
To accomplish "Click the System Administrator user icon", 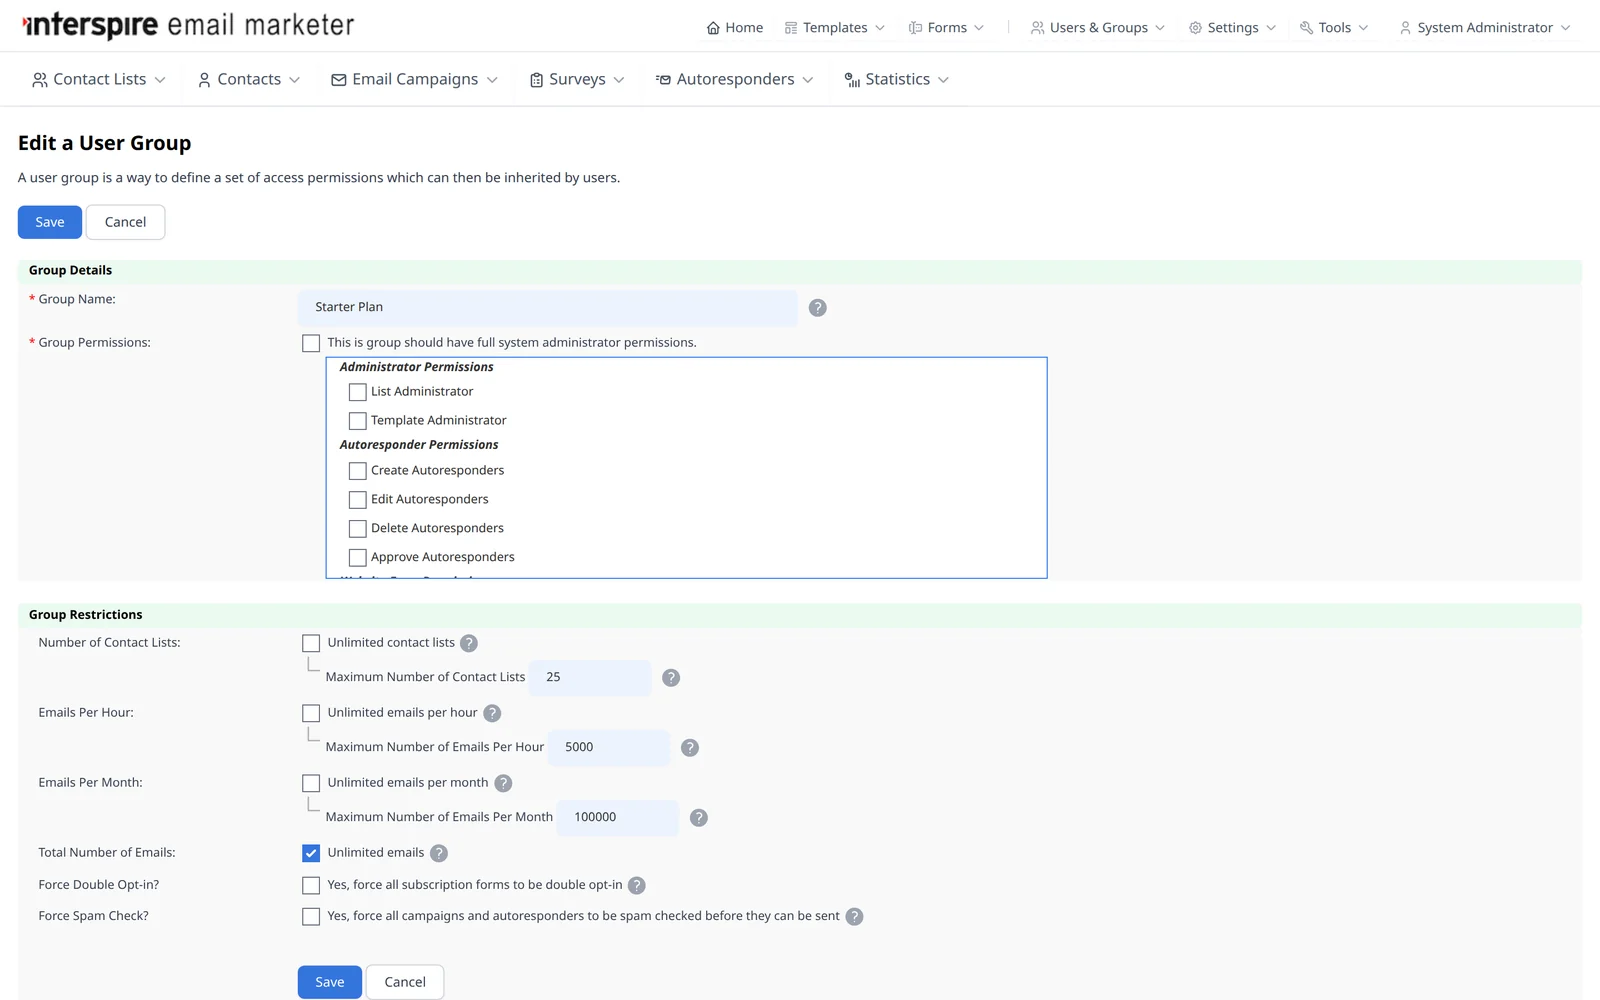I will coord(1405,28).
